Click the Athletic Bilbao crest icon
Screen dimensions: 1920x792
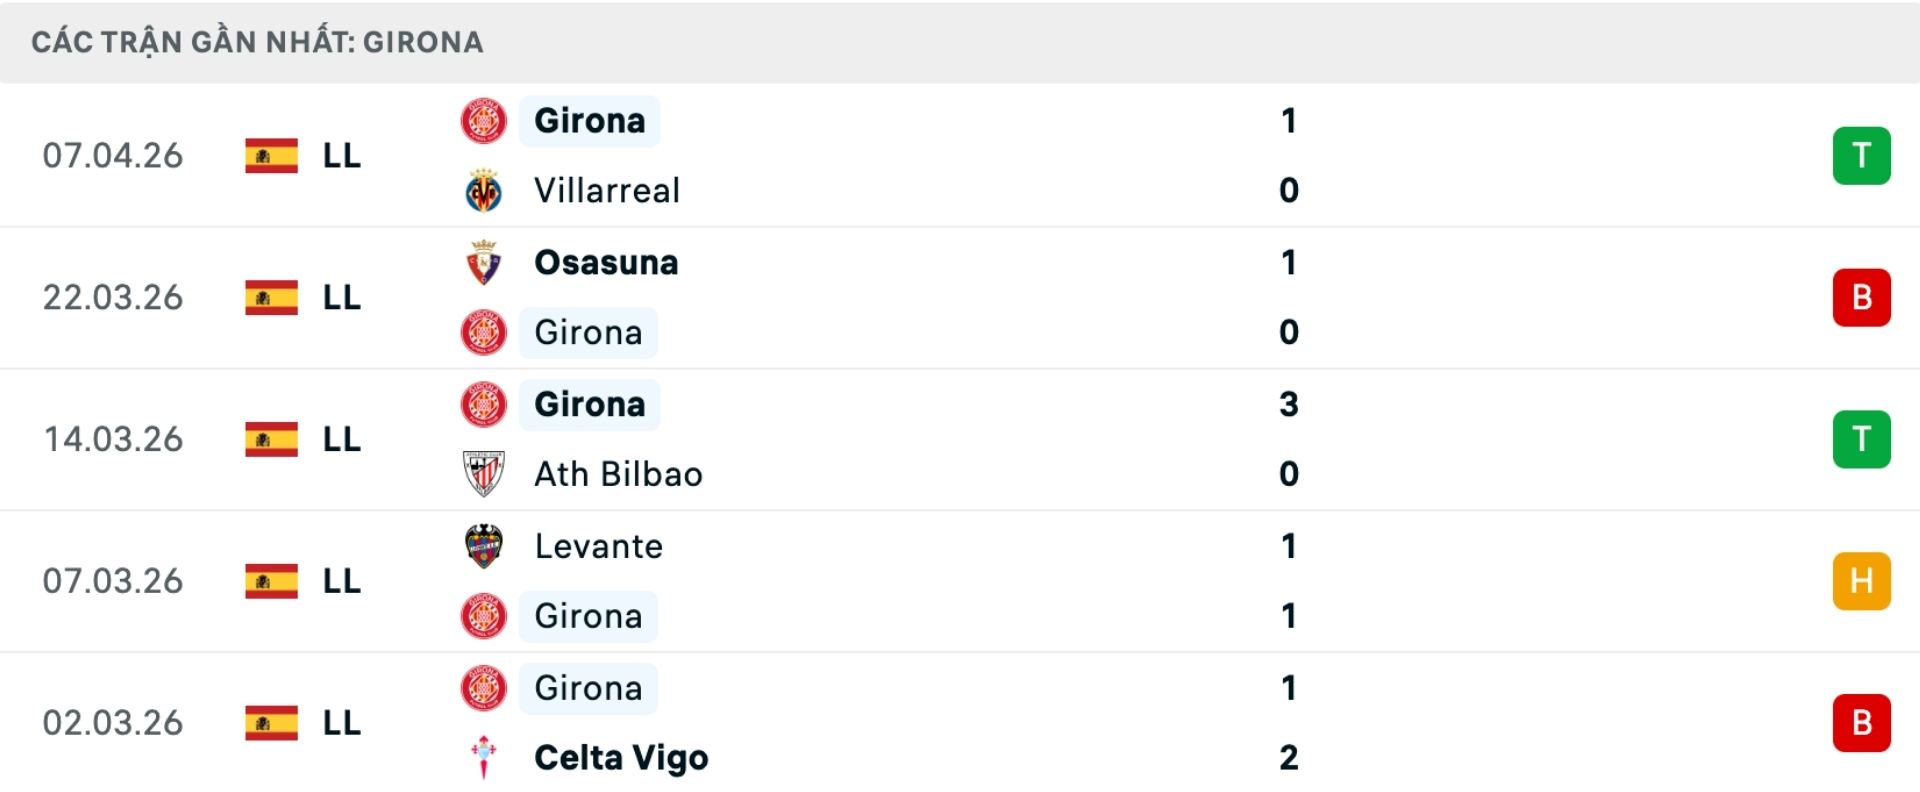point(484,474)
